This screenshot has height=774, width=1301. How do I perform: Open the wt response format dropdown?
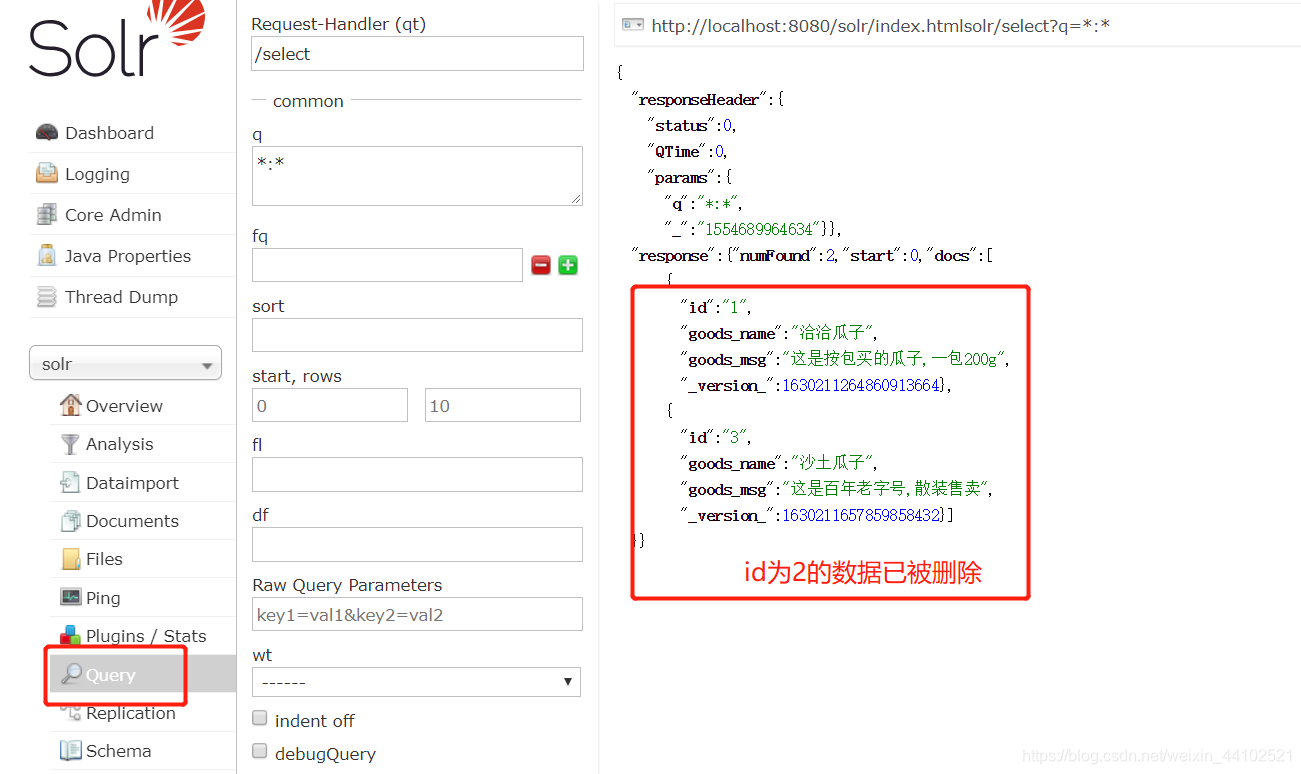(416, 682)
